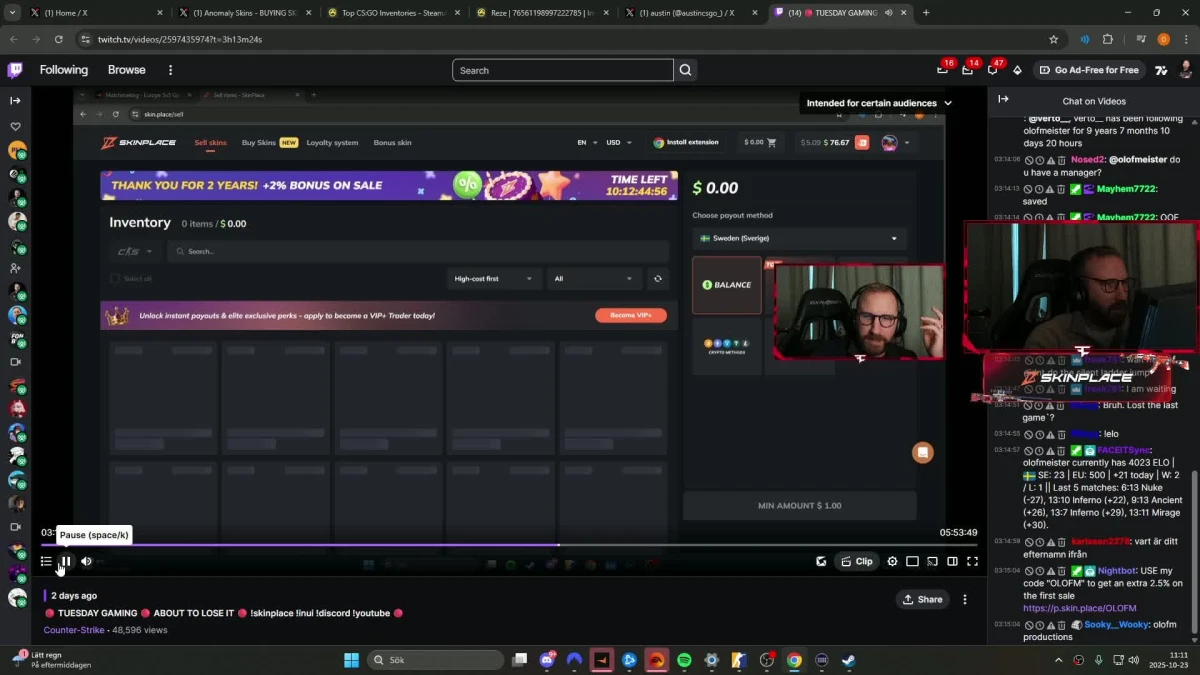This screenshot has height=675, width=1200.
Task: Enter fullscreen mode
Action: coord(972,562)
